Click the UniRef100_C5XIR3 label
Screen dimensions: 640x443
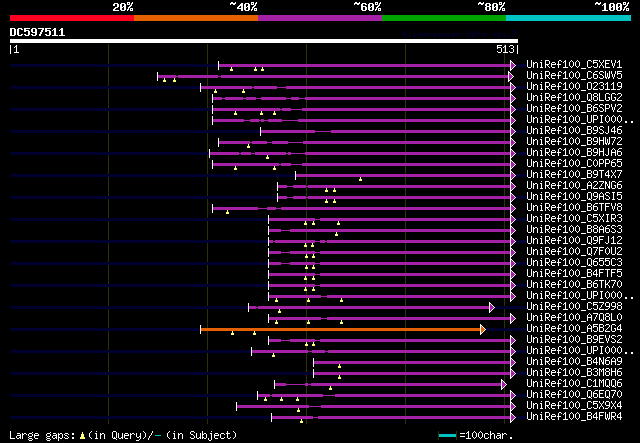(x=574, y=219)
